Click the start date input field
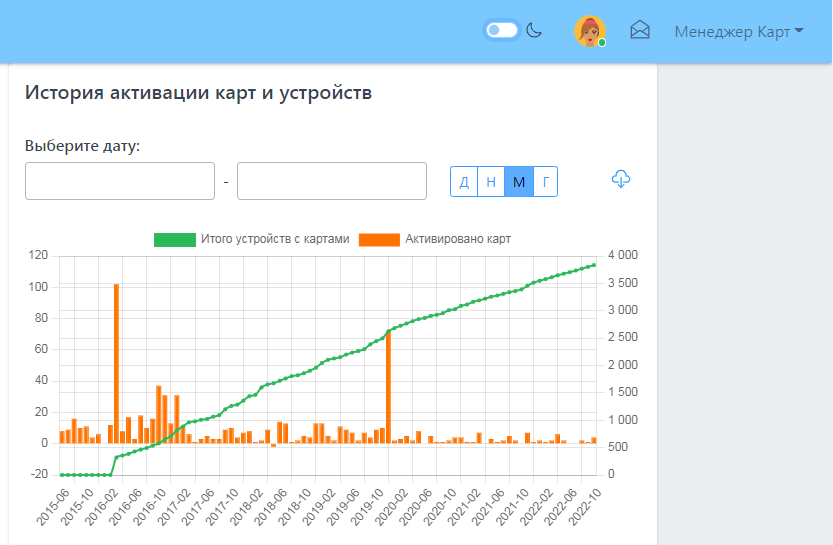This screenshot has width=833, height=545. tap(120, 181)
